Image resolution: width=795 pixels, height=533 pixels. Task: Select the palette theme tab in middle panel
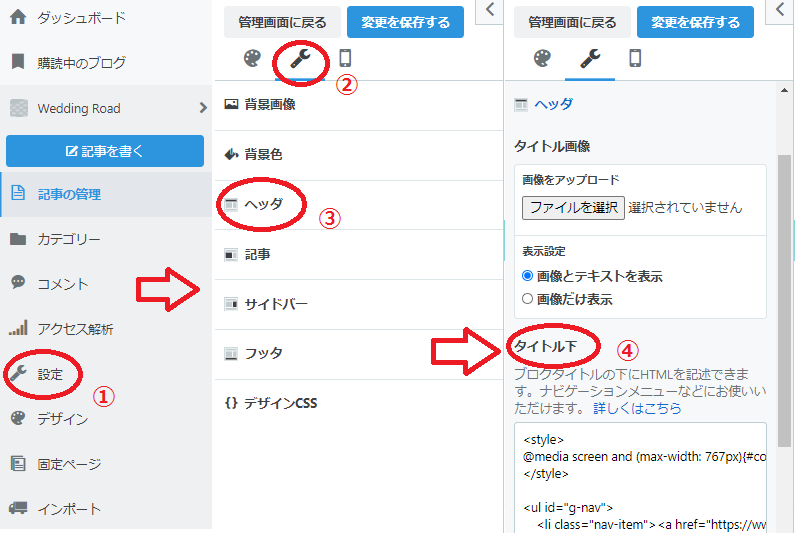(x=252, y=58)
